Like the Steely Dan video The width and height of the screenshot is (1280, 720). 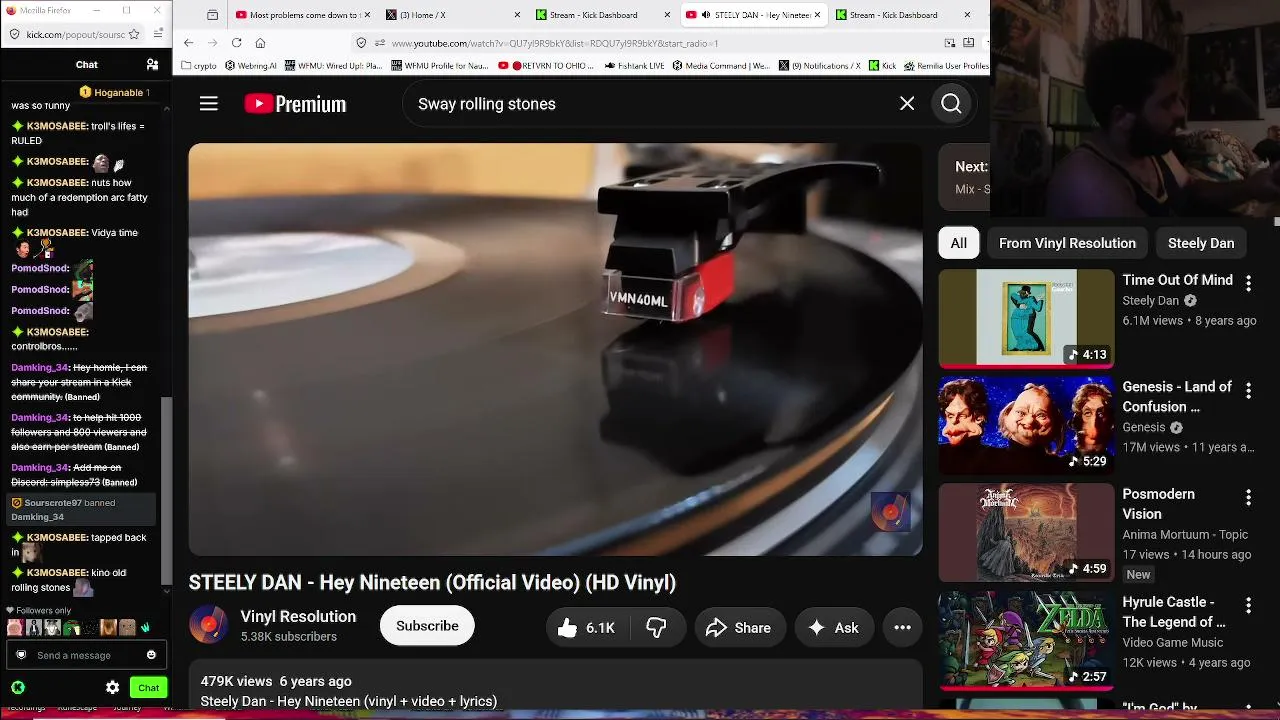coord(586,628)
